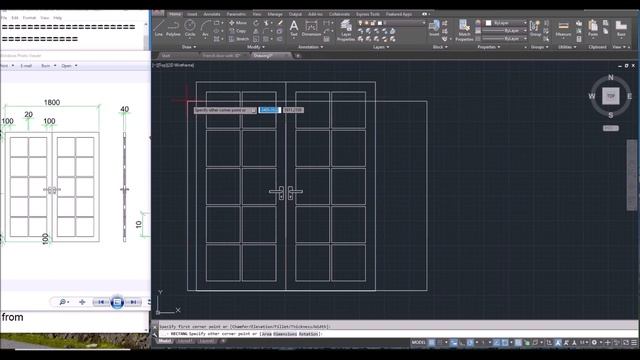
Task: Click the Copy tool
Action: click(x=238, y=31)
